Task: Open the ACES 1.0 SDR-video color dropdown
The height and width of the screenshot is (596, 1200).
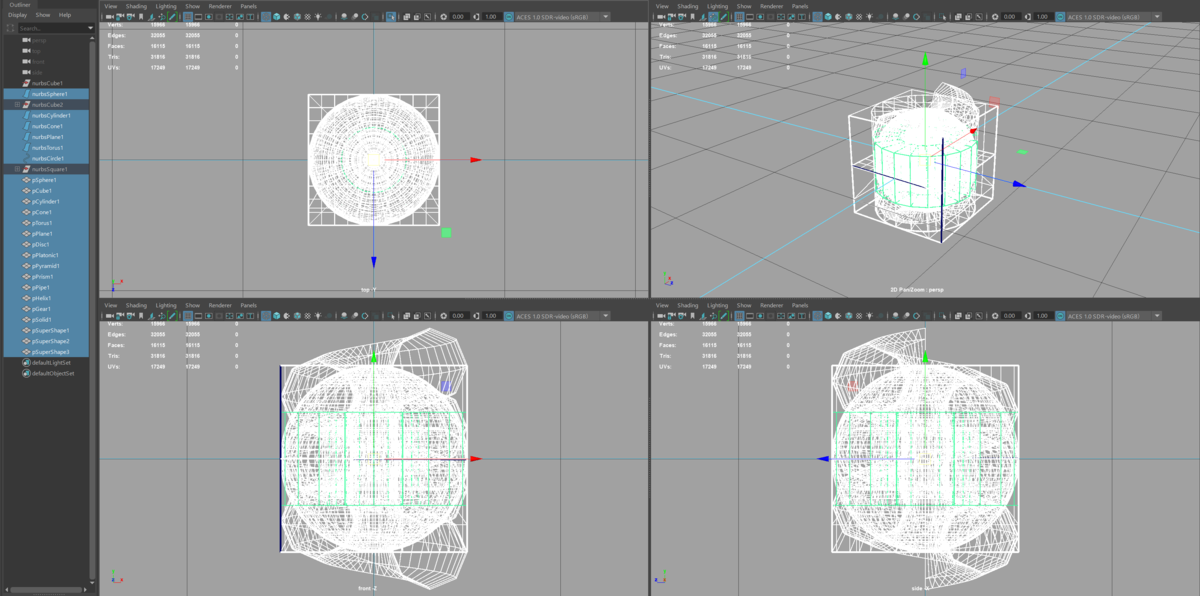Action: point(605,15)
